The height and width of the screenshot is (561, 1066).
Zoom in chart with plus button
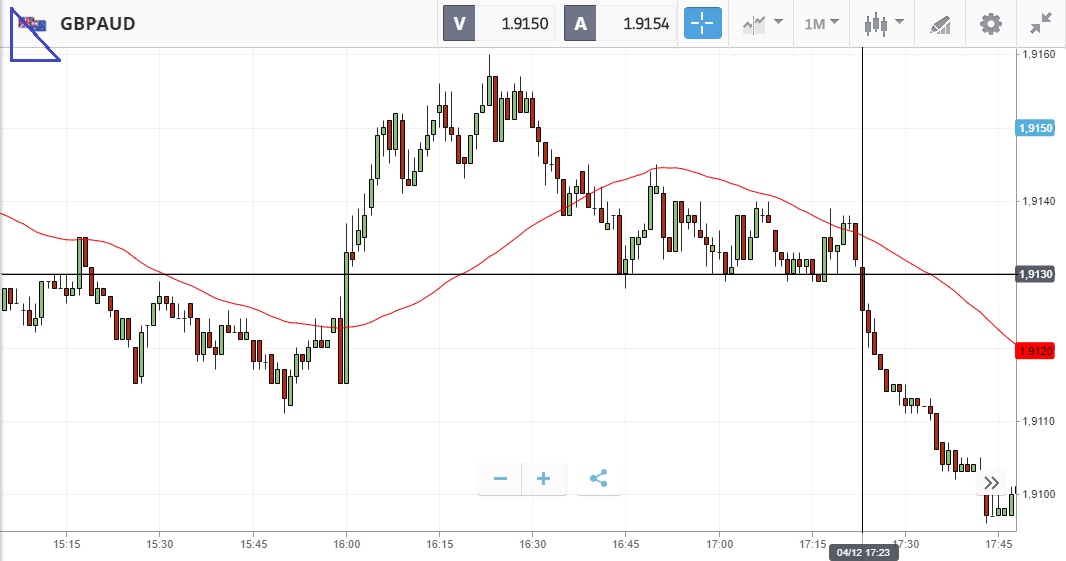[543, 479]
